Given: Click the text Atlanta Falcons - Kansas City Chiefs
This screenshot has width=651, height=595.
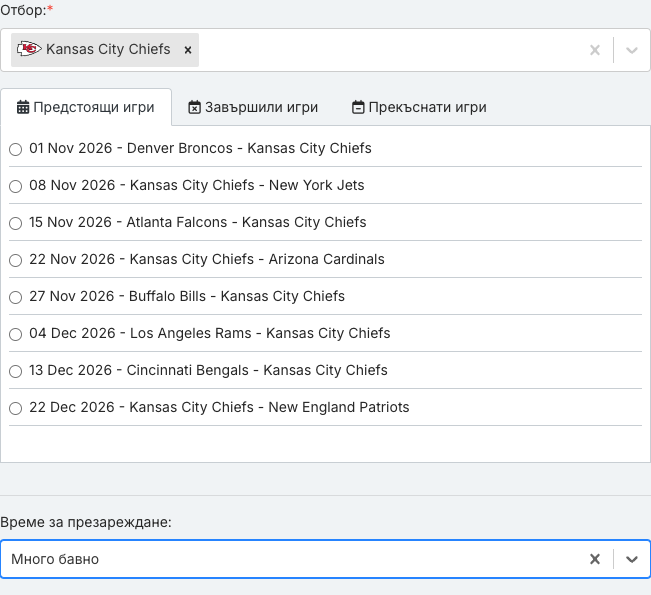Looking at the screenshot, I should pos(246,222).
